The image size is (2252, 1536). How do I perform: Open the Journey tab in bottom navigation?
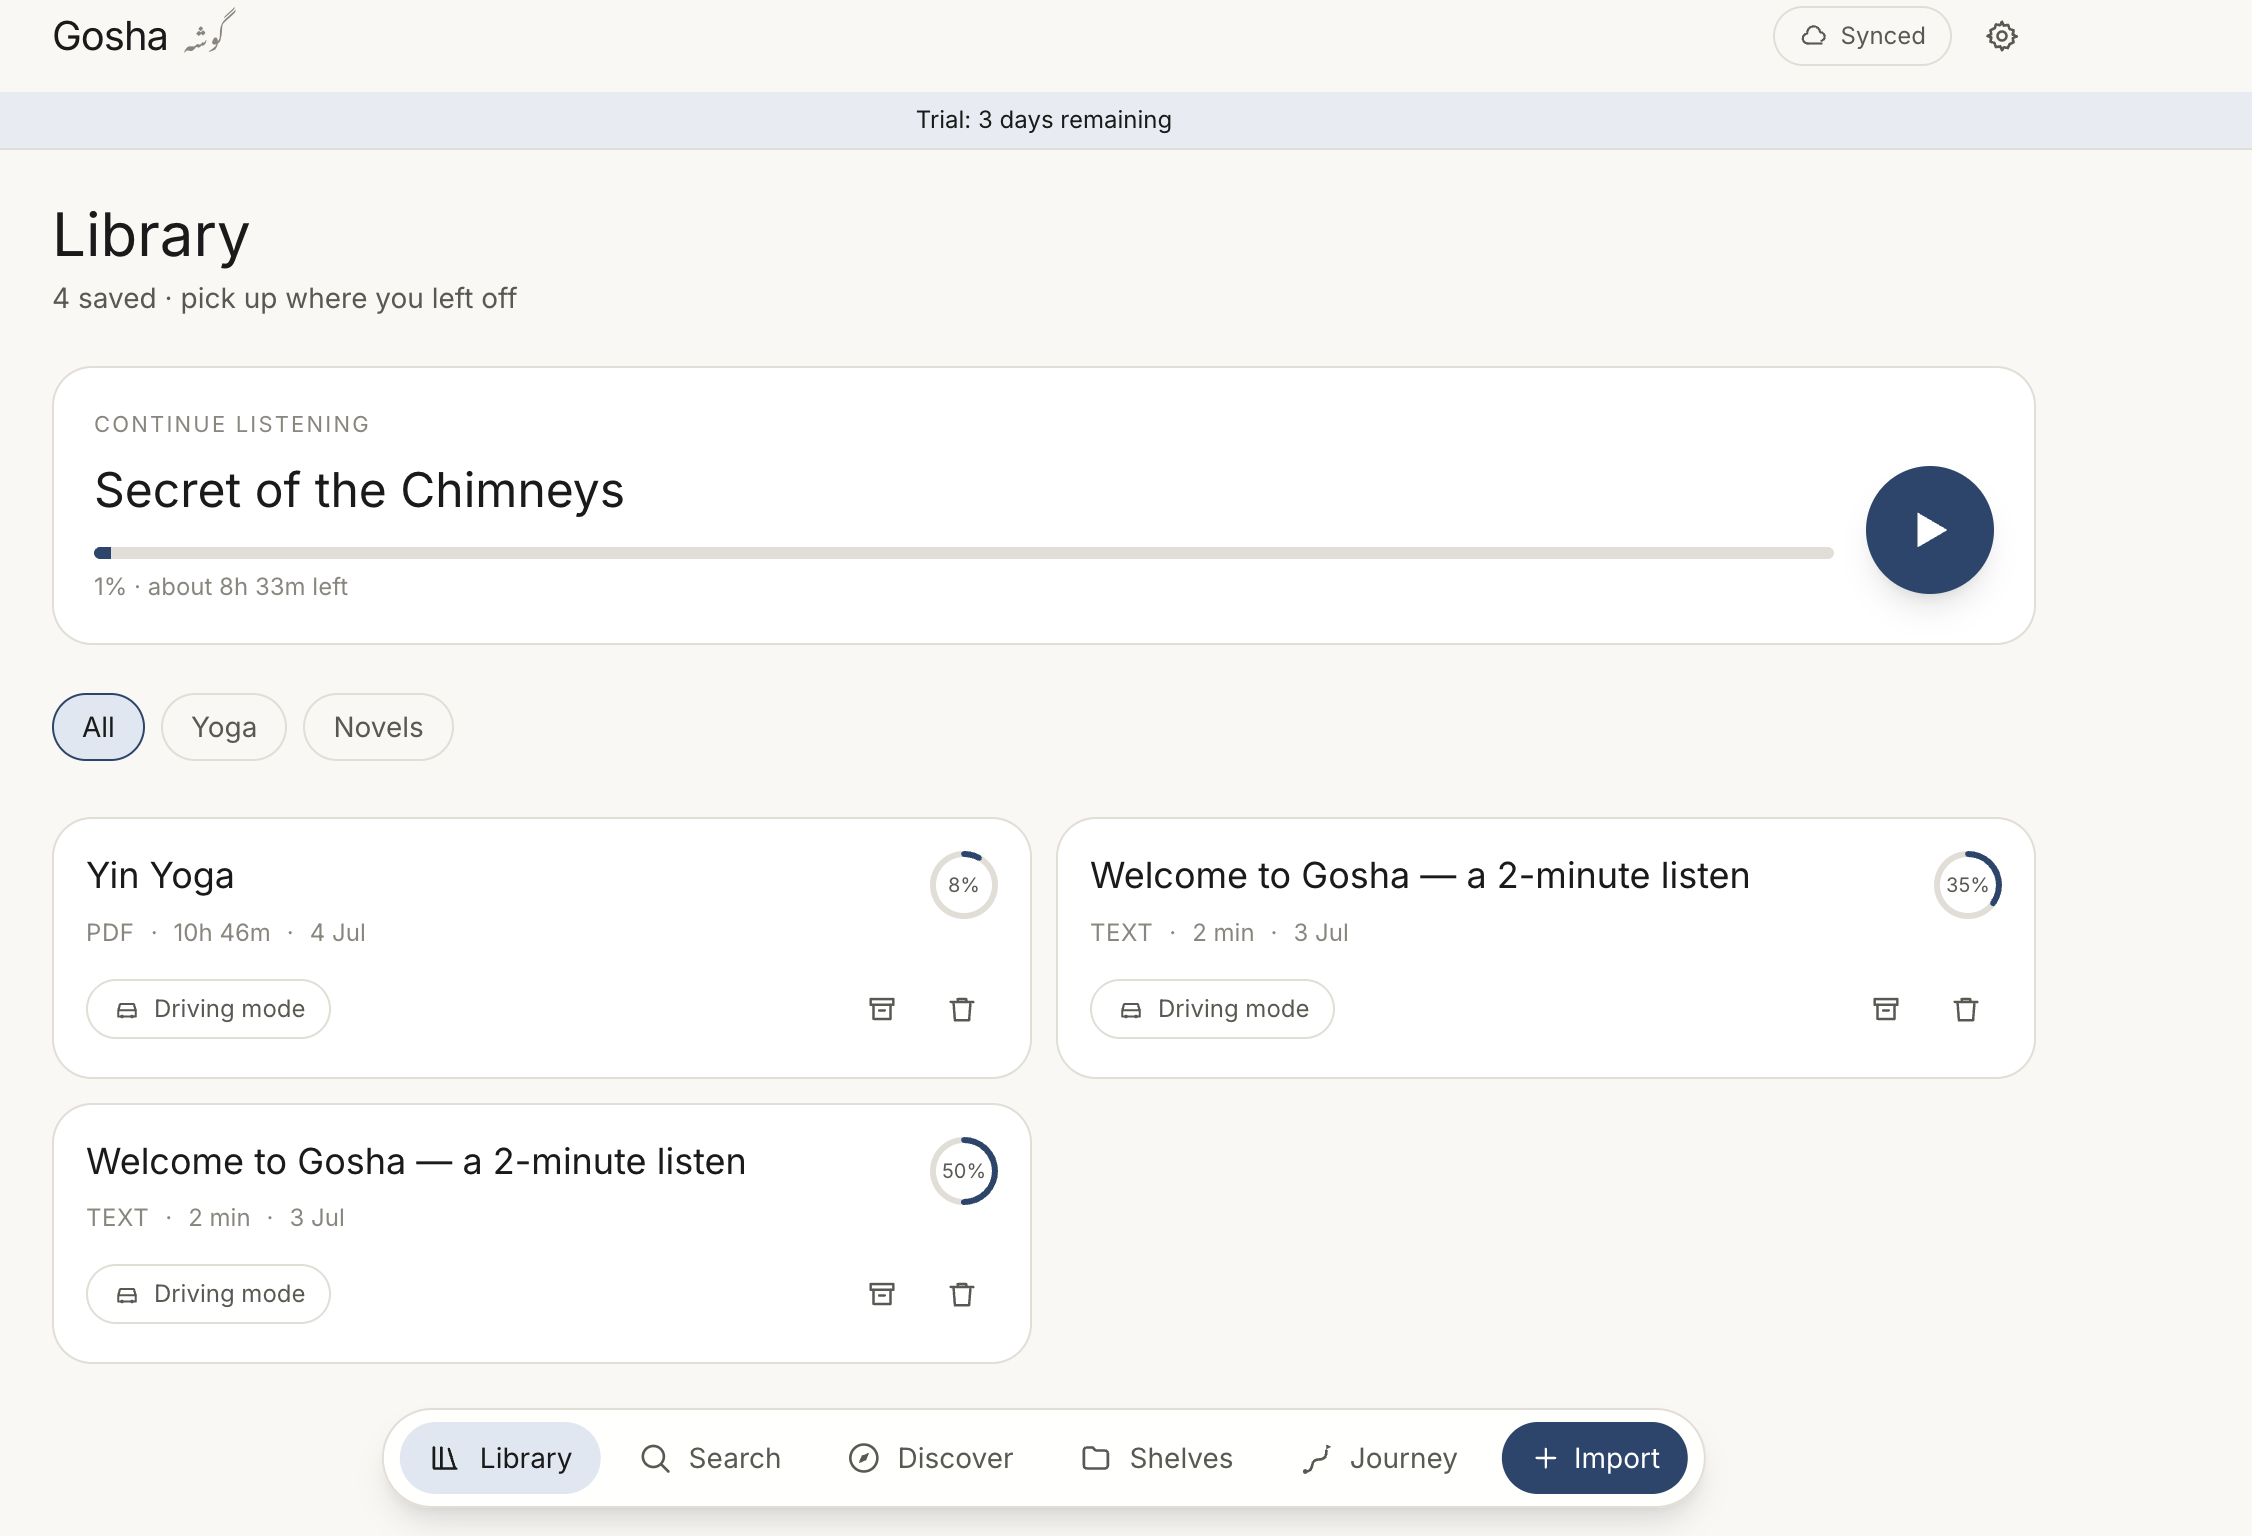click(1380, 1458)
